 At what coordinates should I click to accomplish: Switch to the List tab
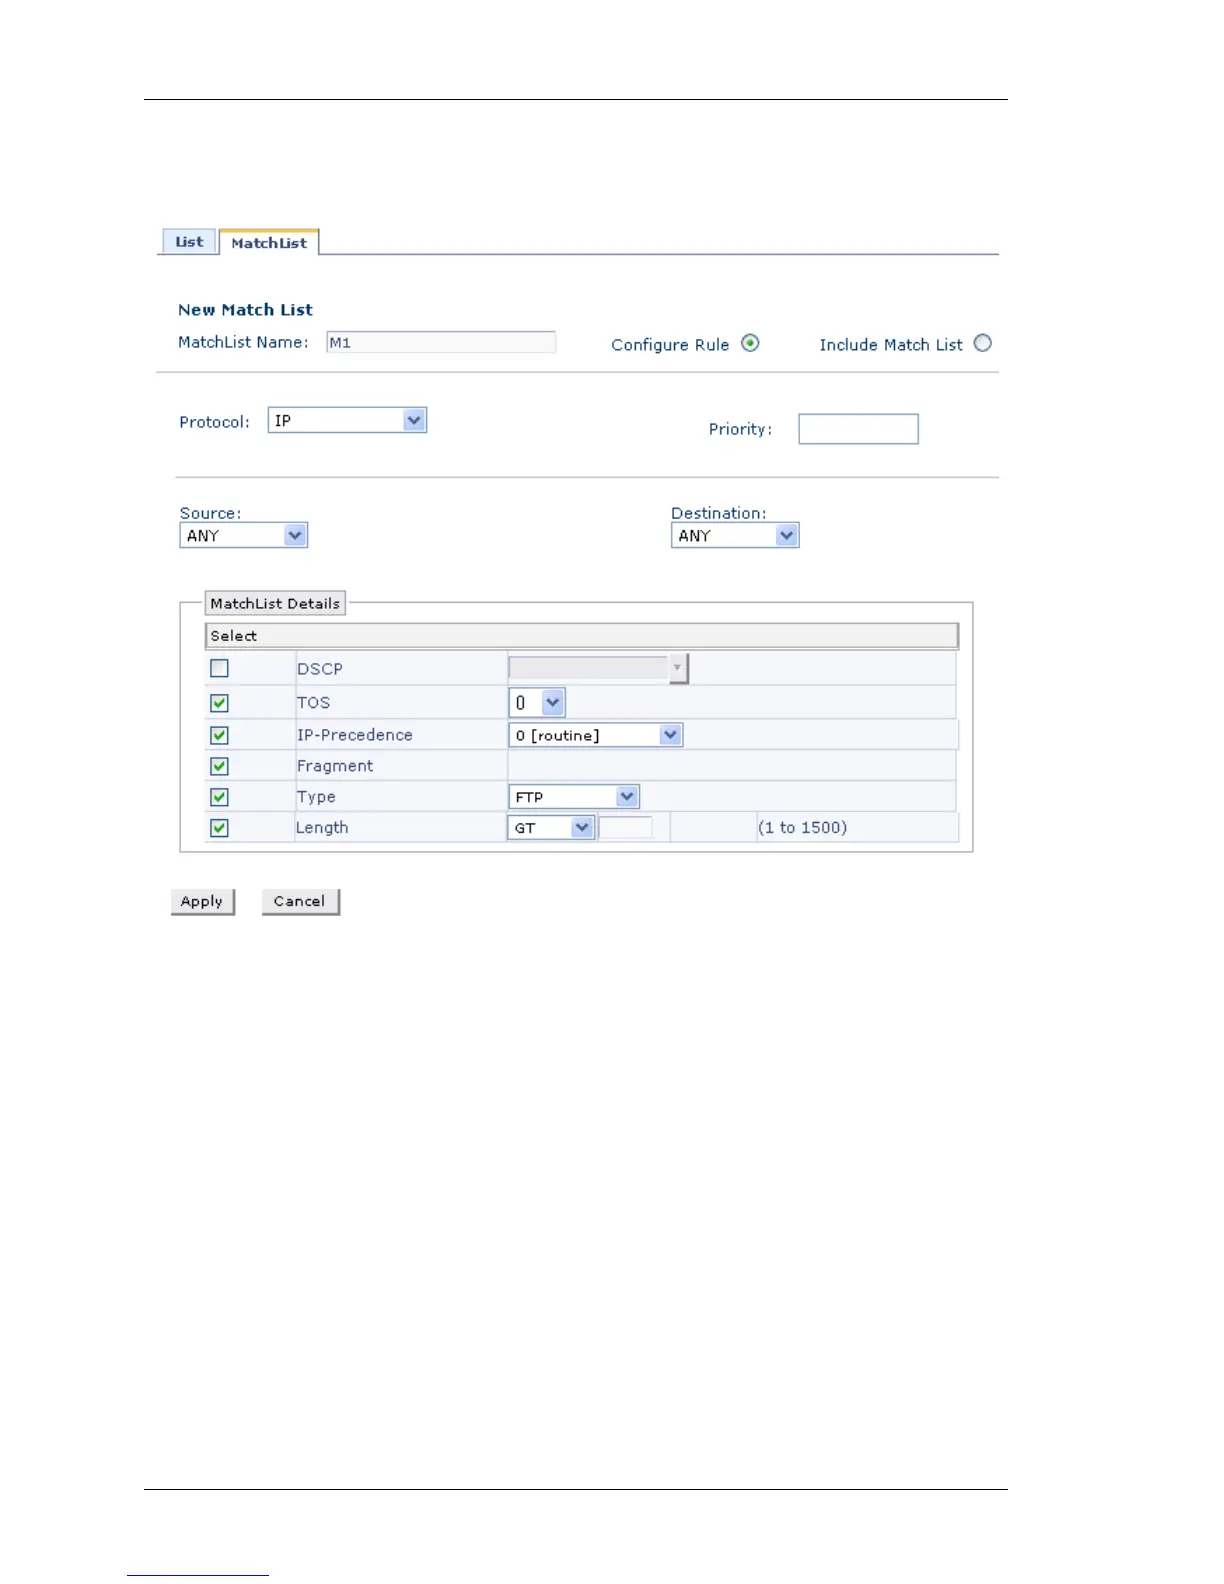tap(189, 242)
